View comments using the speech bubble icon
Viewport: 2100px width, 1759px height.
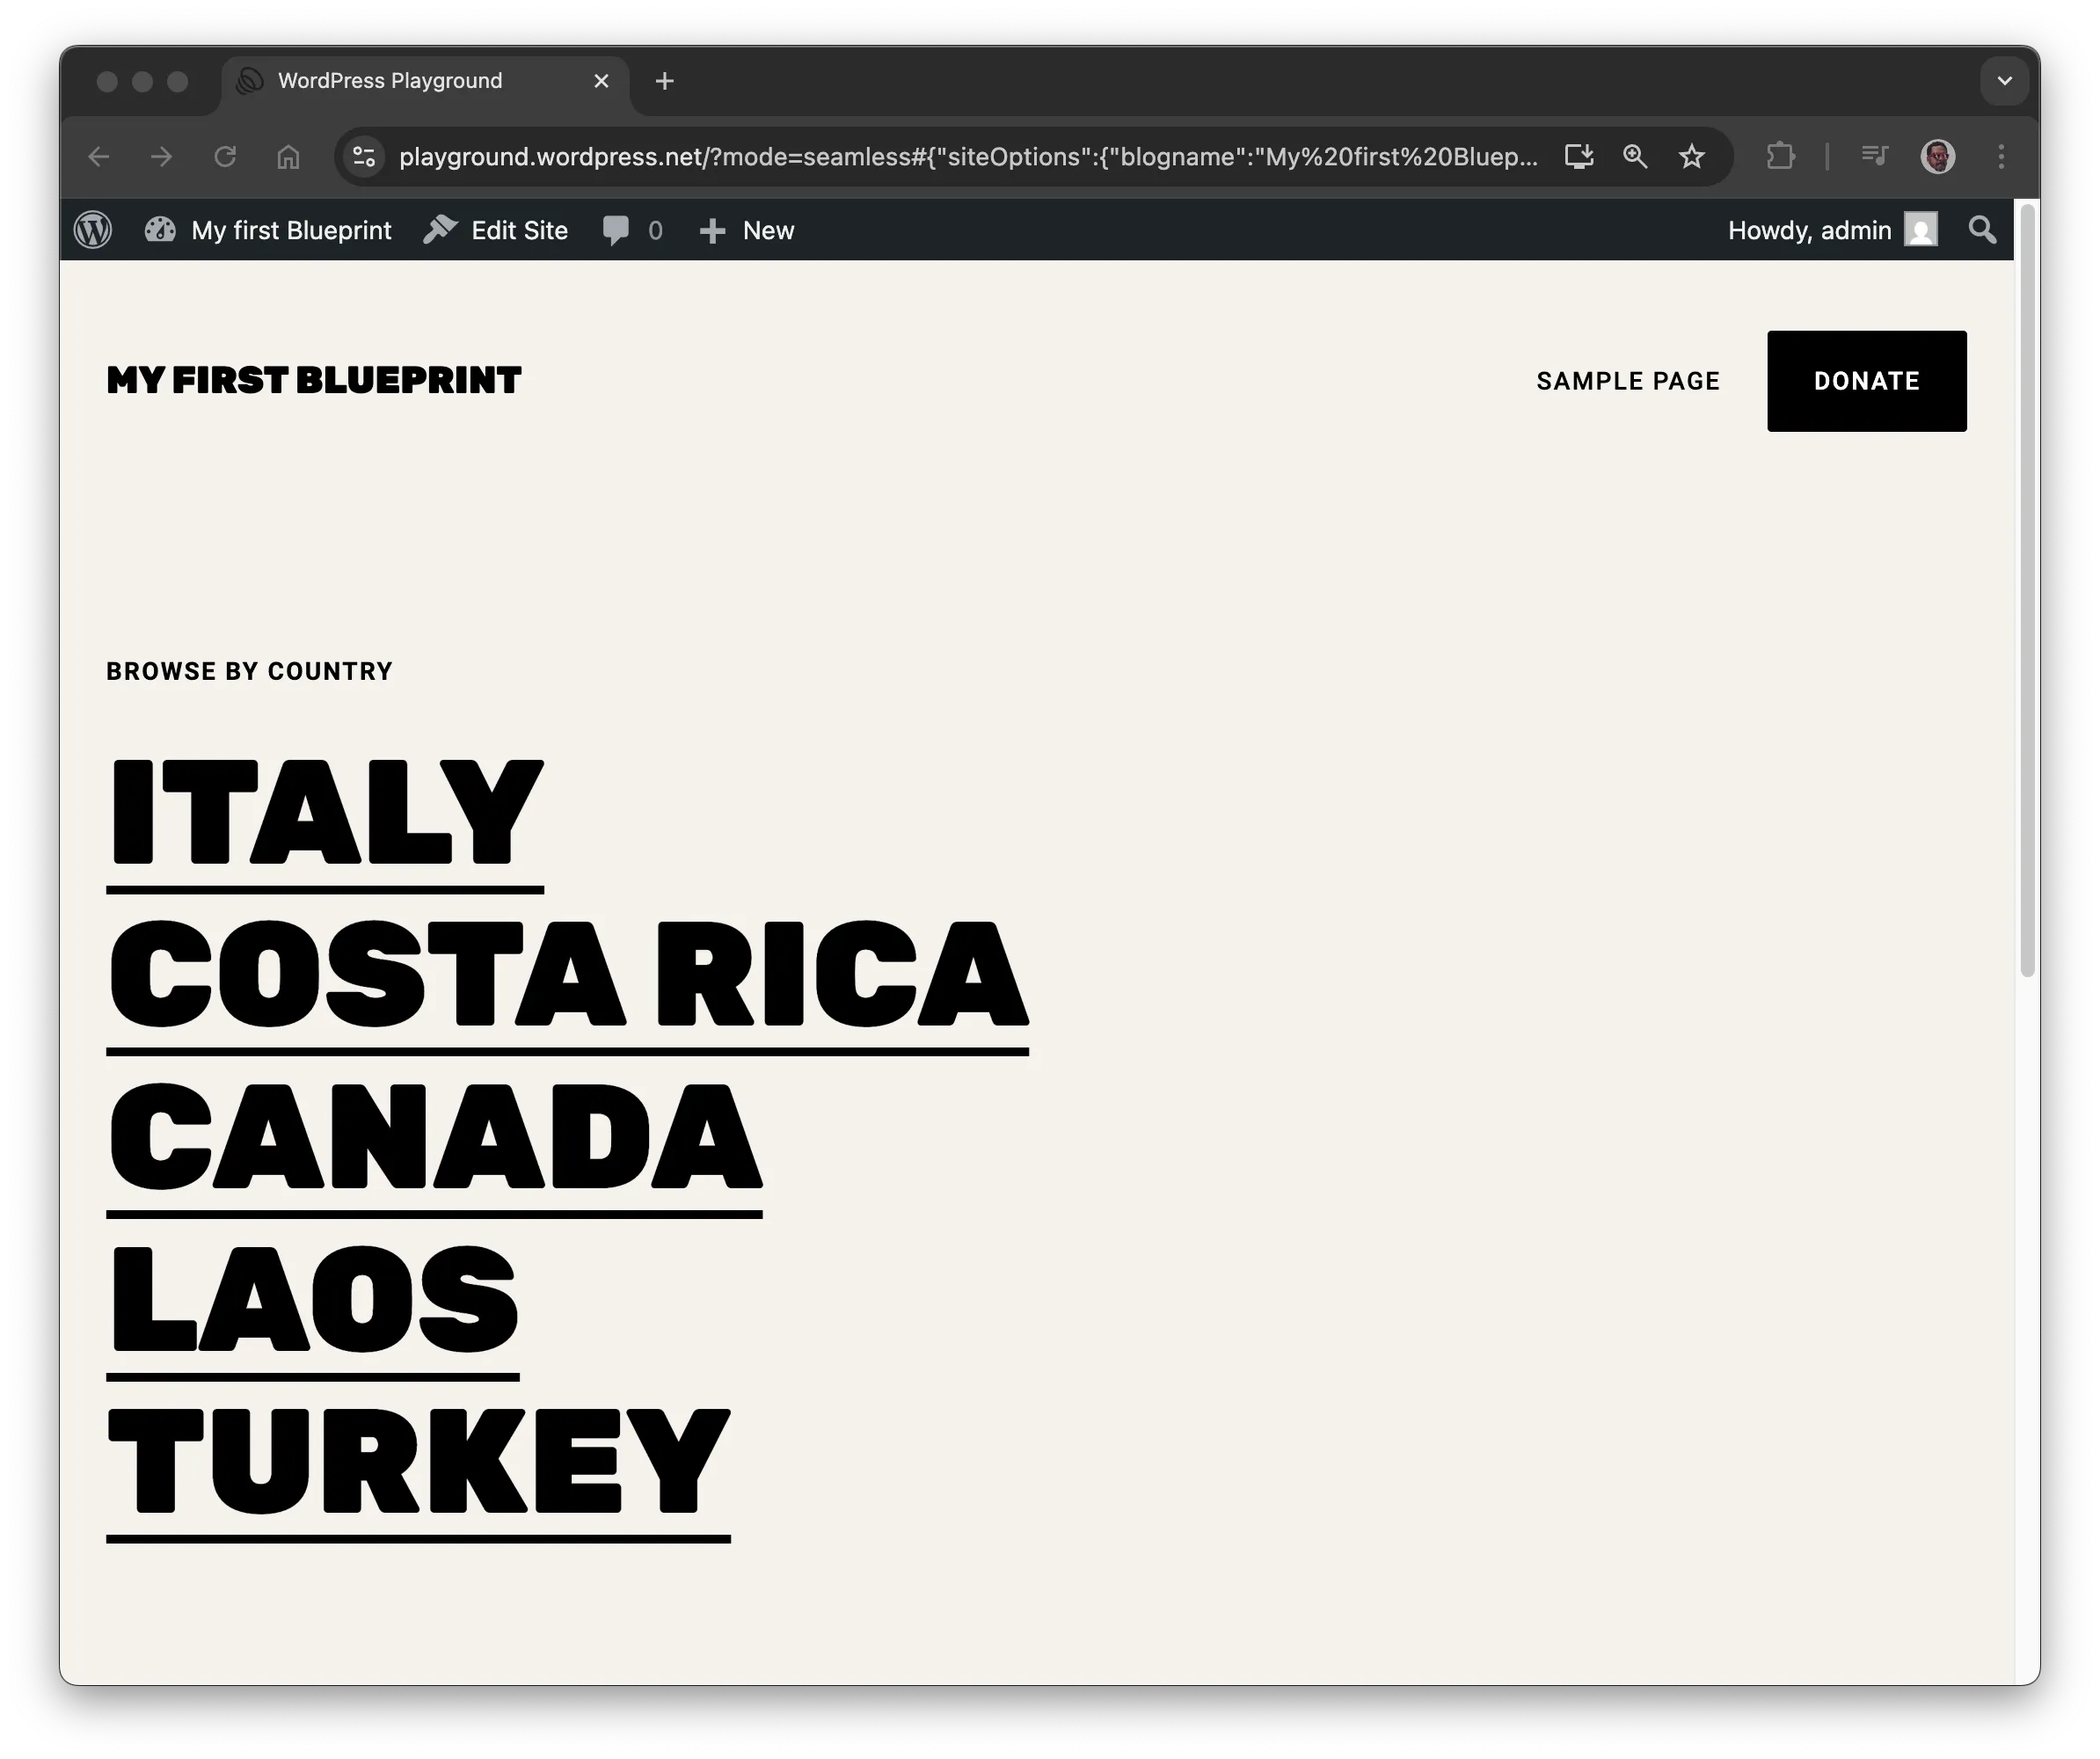coord(615,229)
